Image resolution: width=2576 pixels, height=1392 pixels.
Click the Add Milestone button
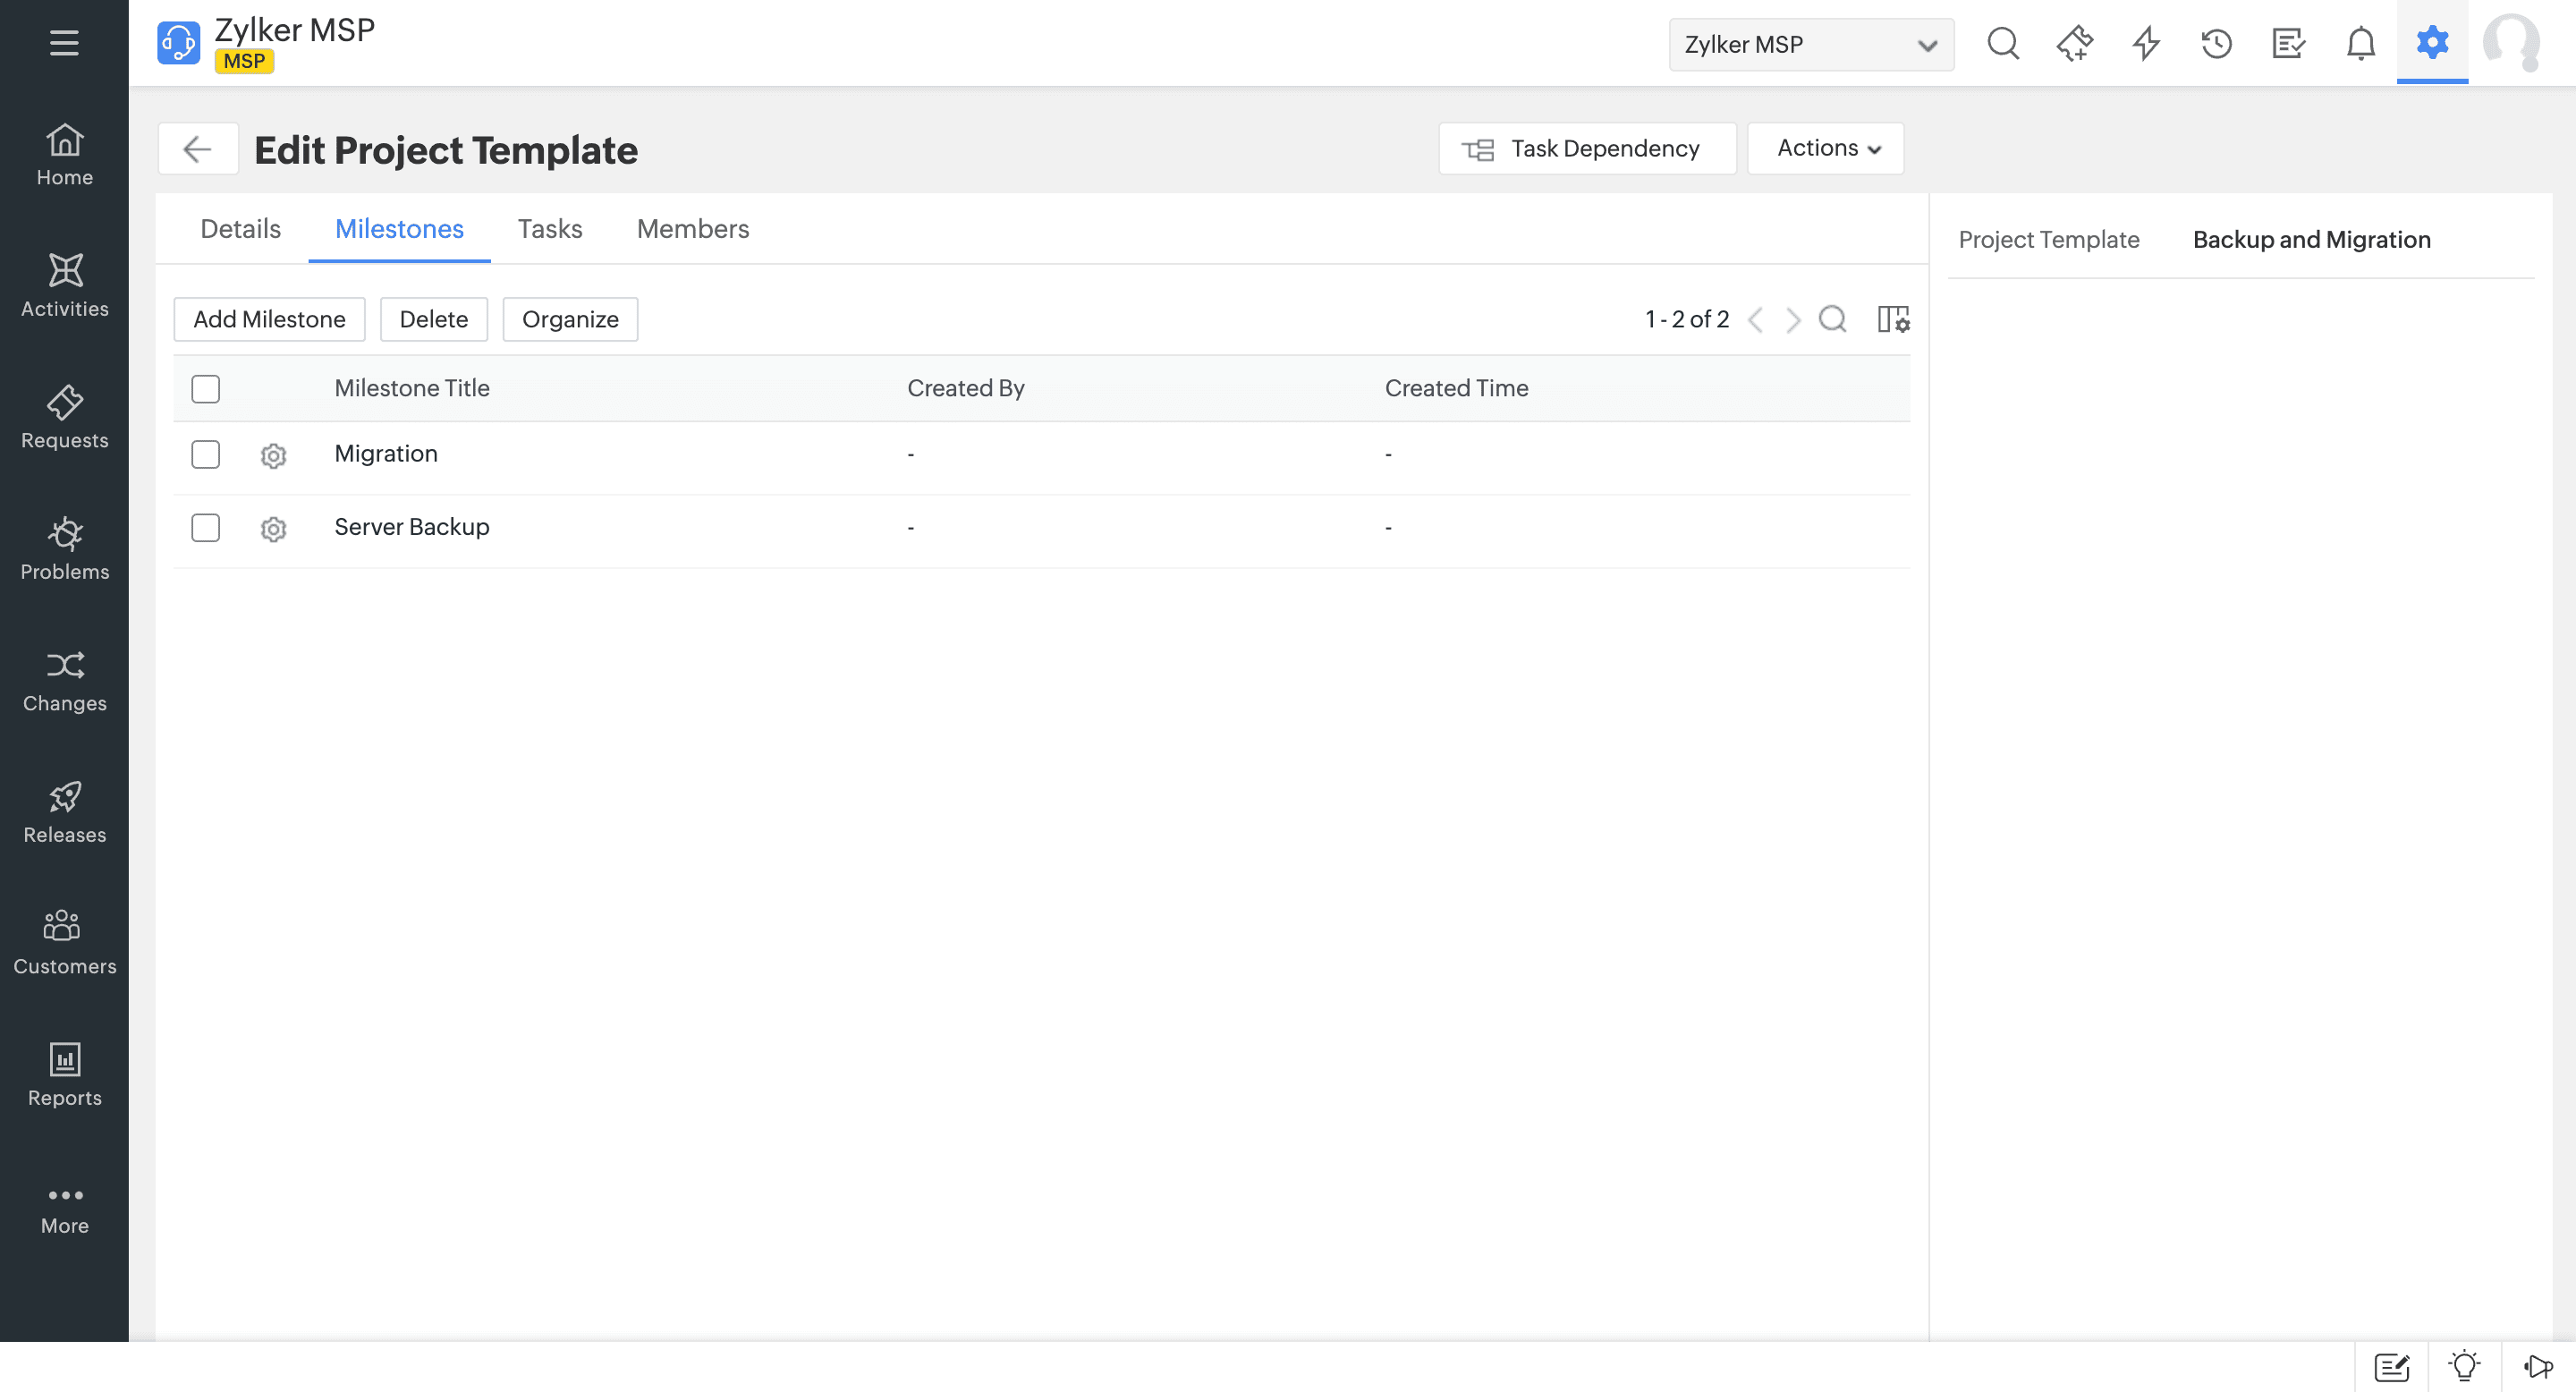(269, 319)
